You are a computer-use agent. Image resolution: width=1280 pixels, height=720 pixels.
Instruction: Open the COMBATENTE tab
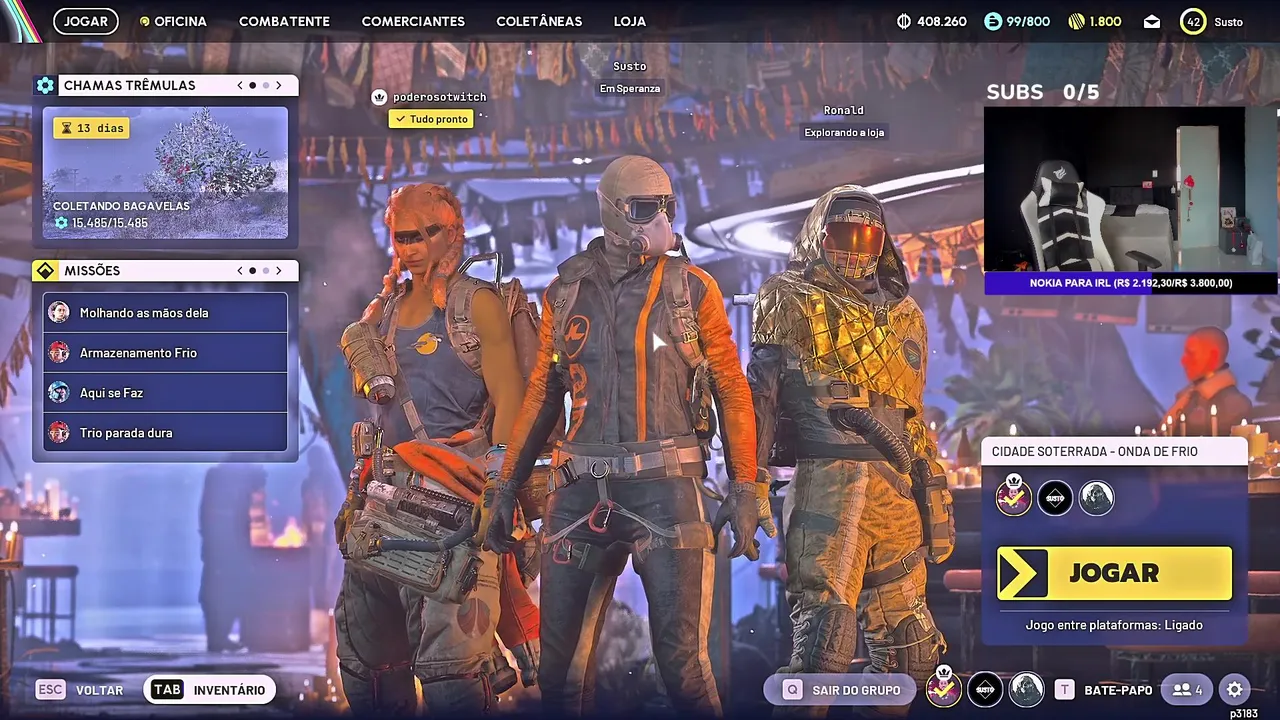pyautogui.click(x=284, y=21)
